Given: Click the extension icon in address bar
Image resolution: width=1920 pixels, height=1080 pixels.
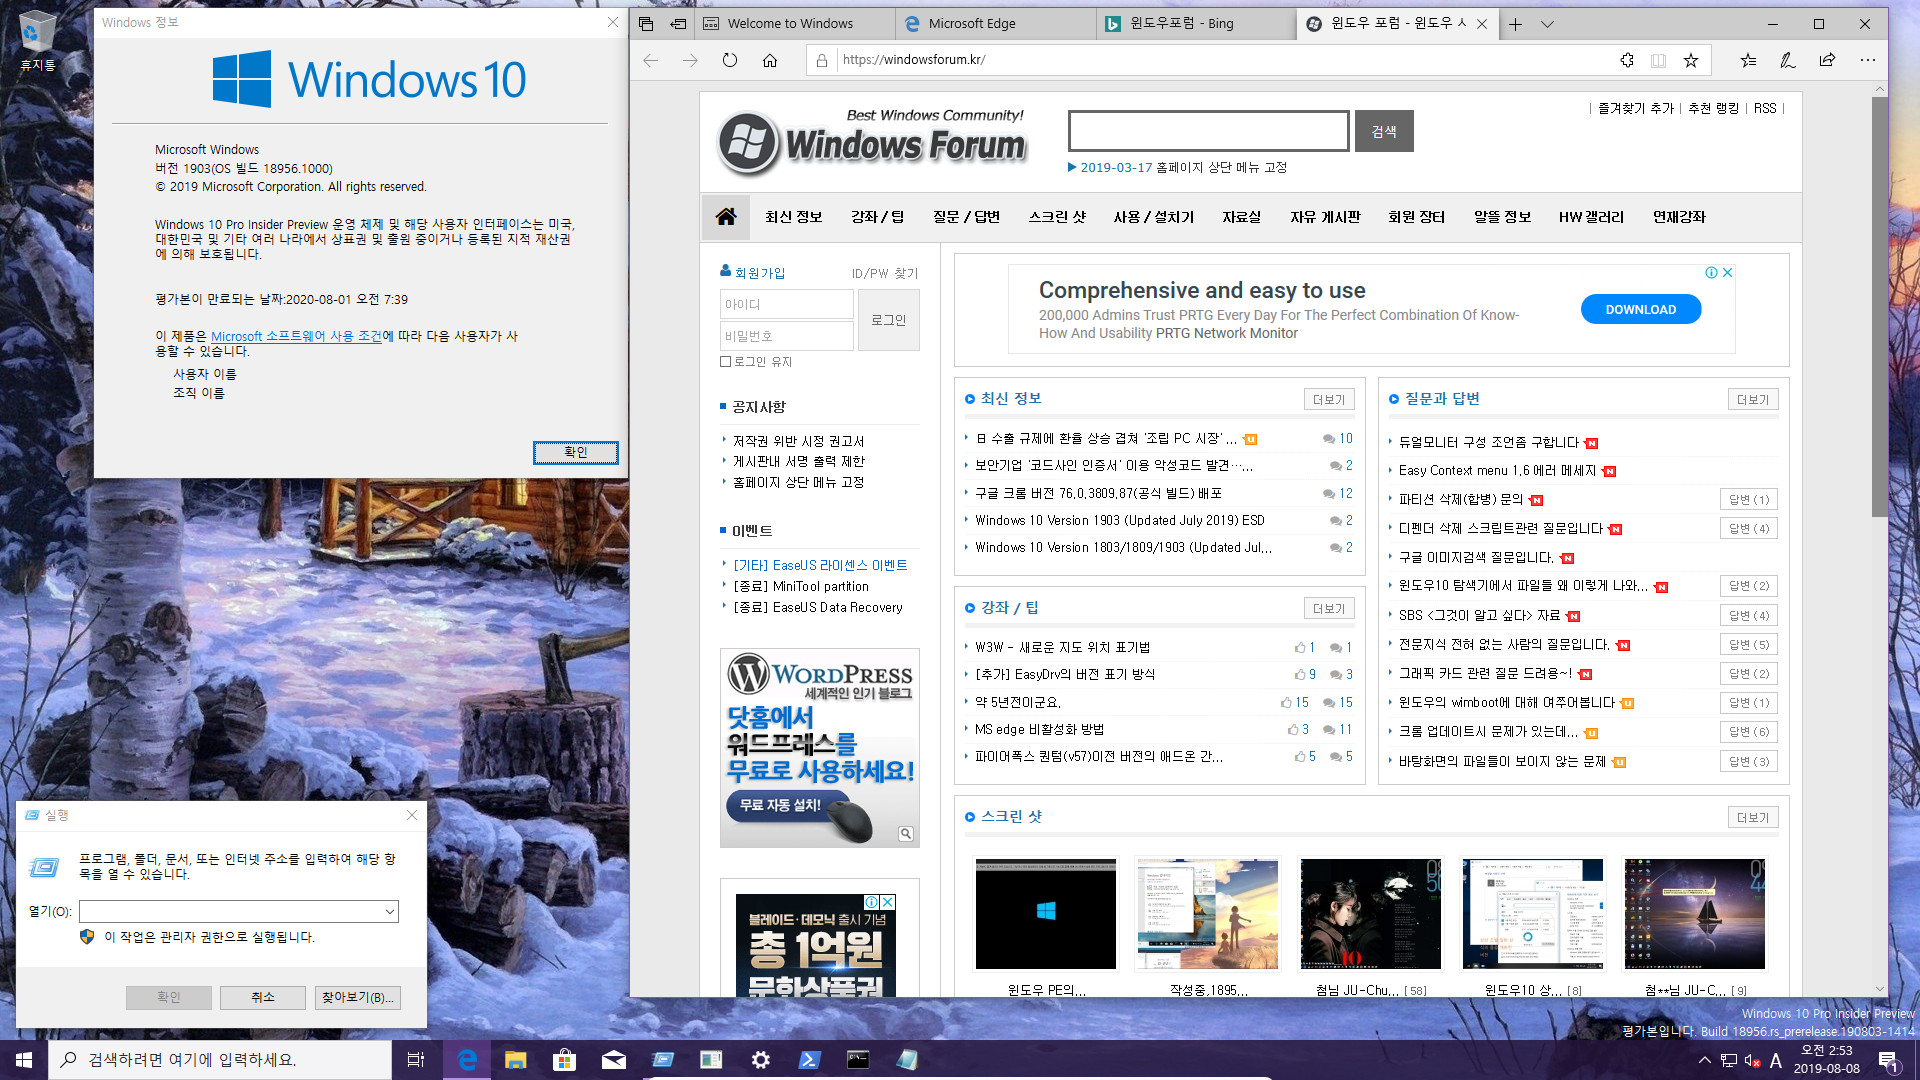Looking at the screenshot, I should tap(1627, 60).
